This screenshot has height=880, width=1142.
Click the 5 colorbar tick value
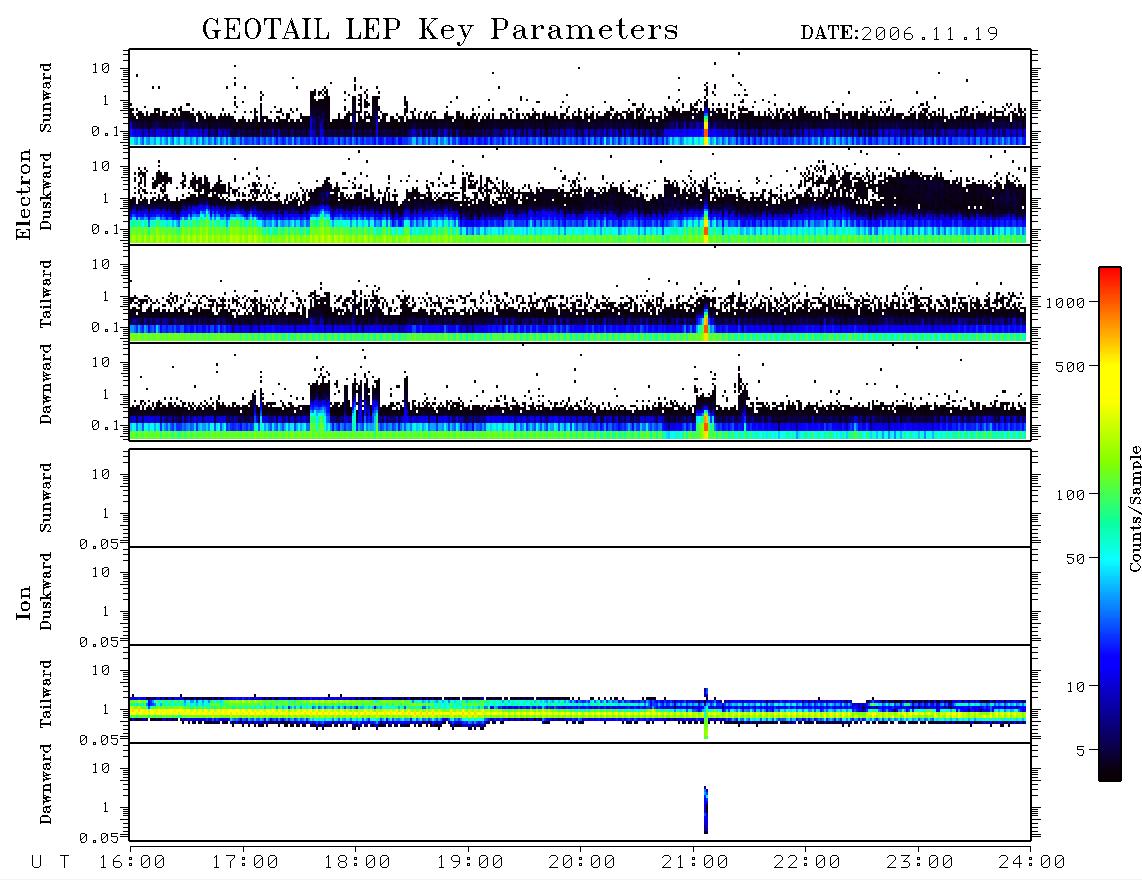coord(1081,751)
